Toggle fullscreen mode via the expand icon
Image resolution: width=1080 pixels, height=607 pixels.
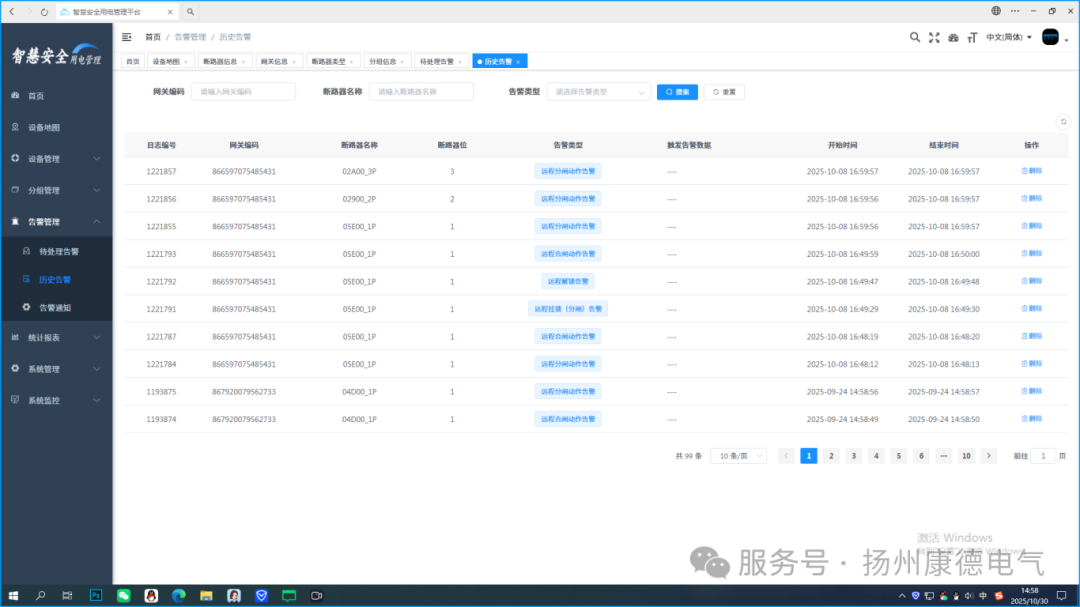pos(933,36)
